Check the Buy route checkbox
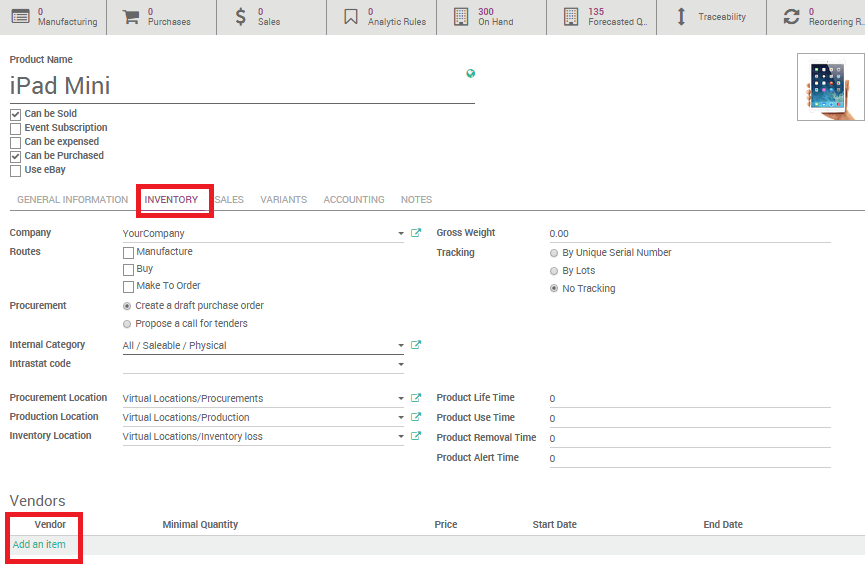The height and width of the screenshot is (582, 865). pyautogui.click(x=128, y=268)
